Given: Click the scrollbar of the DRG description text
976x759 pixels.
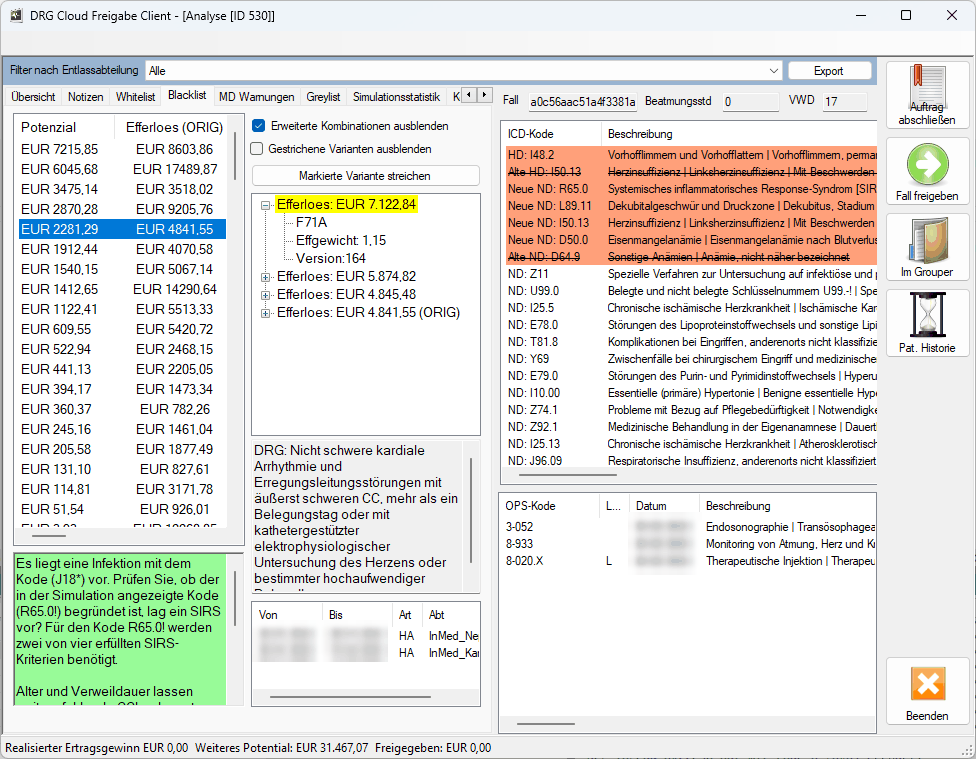Looking at the screenshot, I should coord(471,511).
